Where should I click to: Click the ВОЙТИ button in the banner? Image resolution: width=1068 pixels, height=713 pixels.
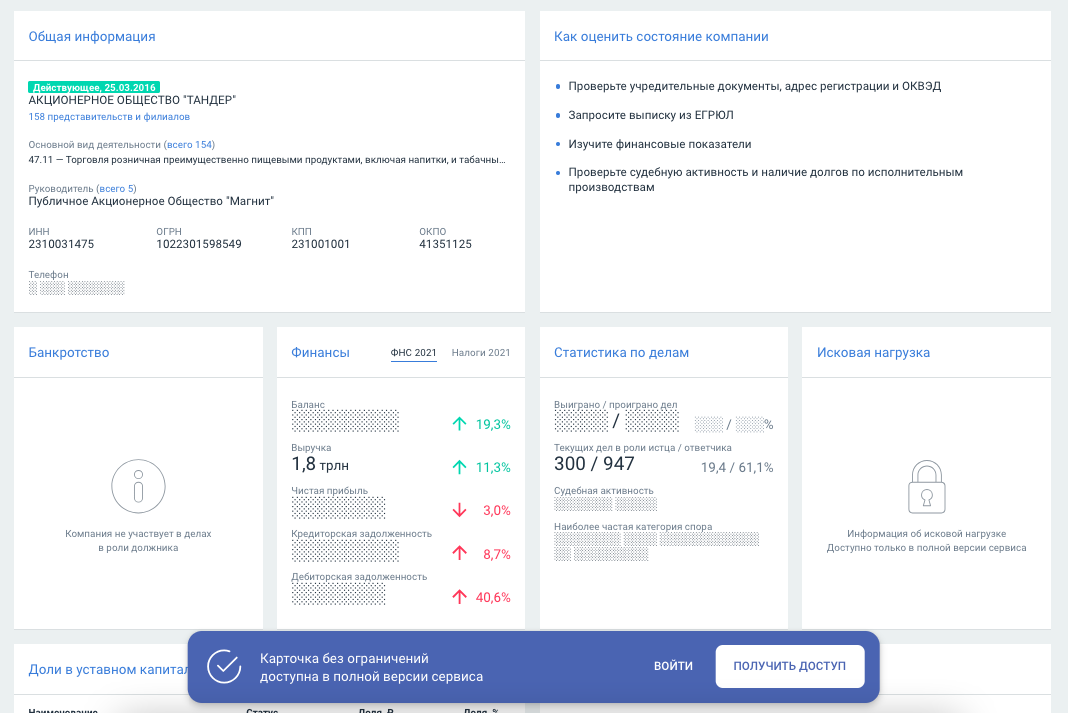(x=673, y=666)
